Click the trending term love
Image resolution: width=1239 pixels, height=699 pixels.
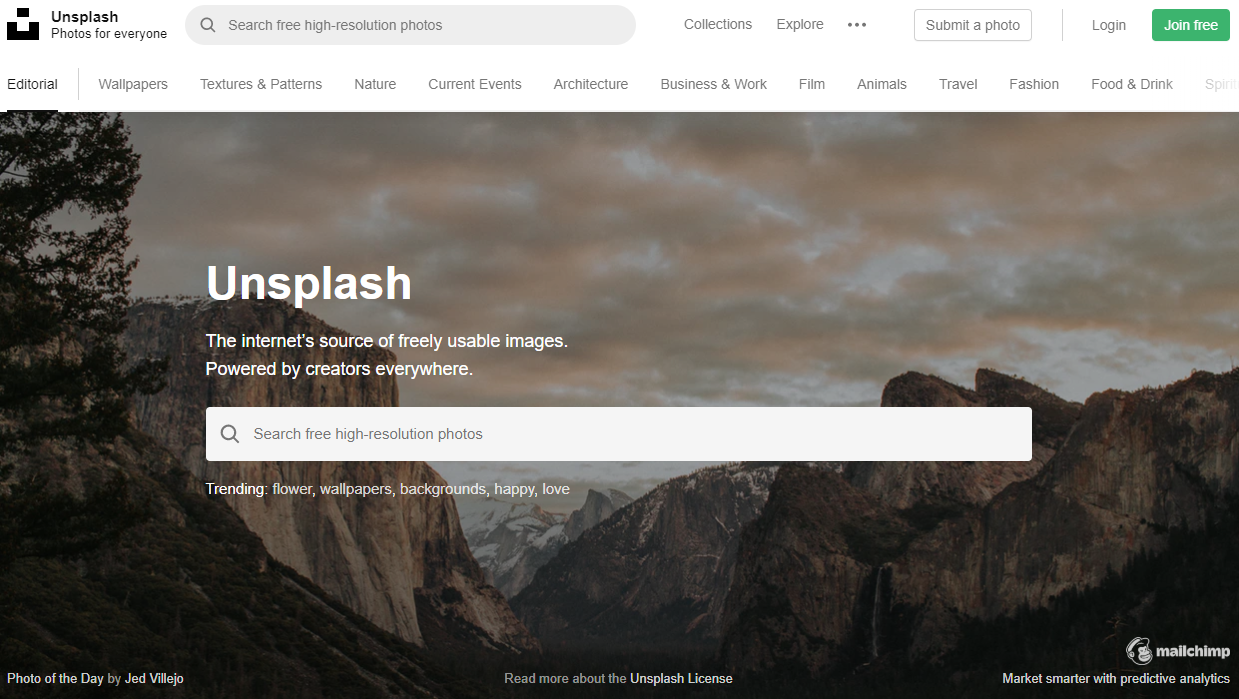click(556, 489)
